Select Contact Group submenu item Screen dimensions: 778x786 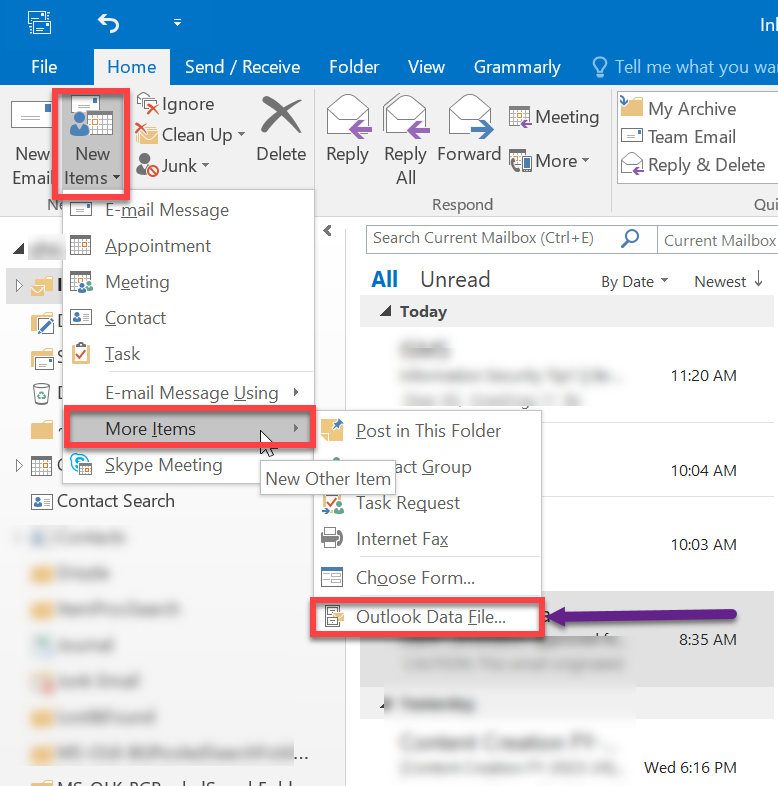pos(433,467)
